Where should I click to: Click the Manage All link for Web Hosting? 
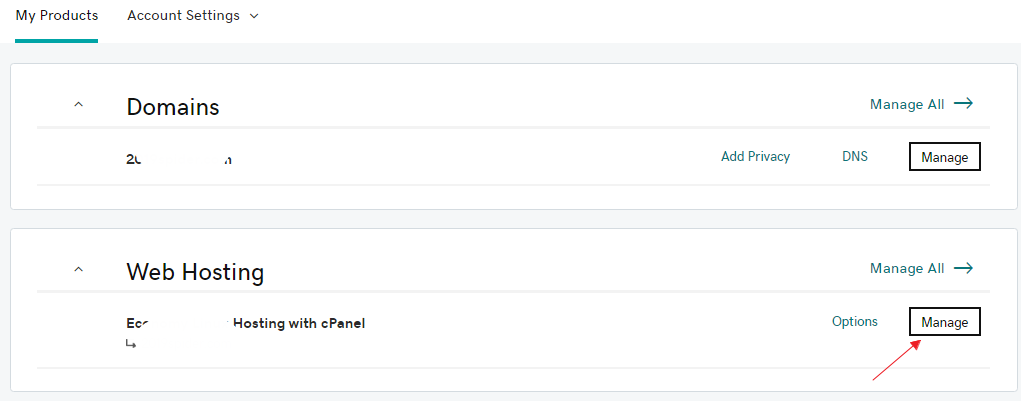point(907,268)
